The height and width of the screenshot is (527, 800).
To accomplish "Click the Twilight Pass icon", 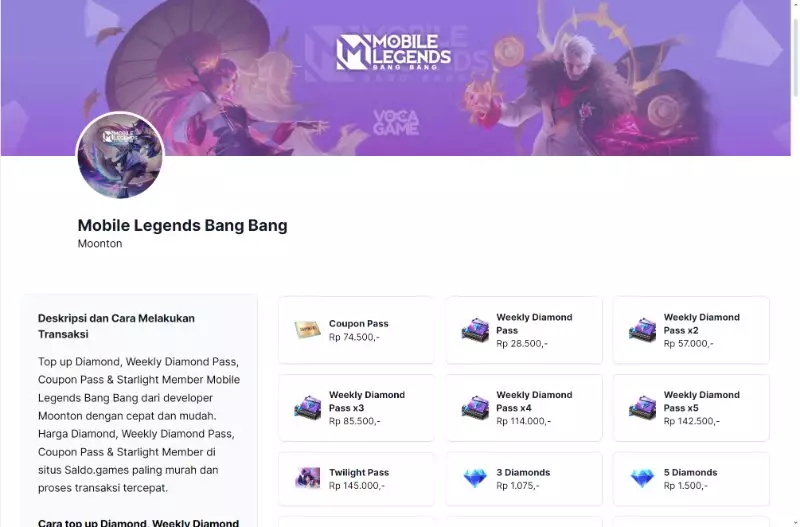I will coord(307,478).
